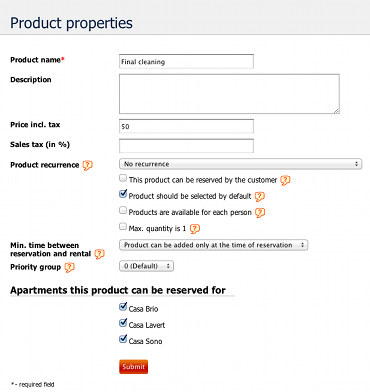Click help icon beside customer reservation option
The width and height of the screenshot is (370, 392).
tap(285, 180)
